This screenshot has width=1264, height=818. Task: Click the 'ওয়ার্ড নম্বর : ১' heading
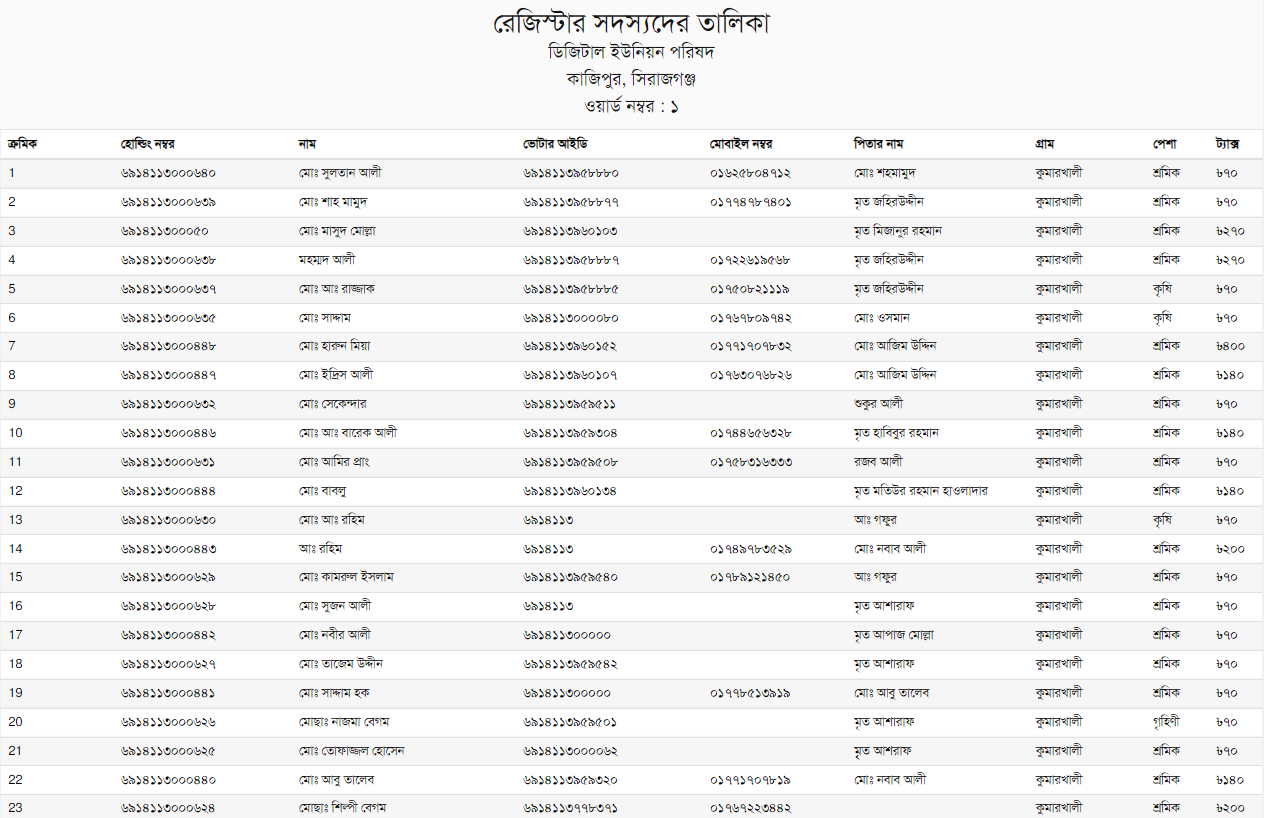pyautogui.click(x=631, y=105)
